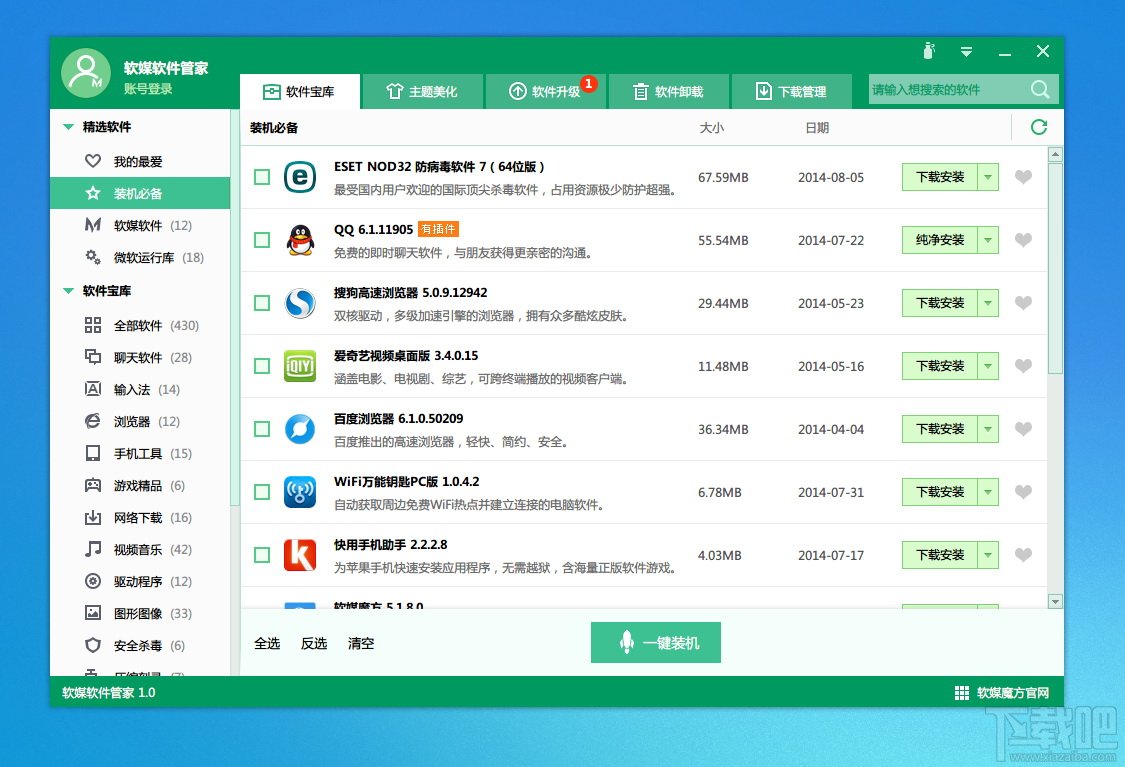Screen dimensions: 1125x767
Task: Favorite ESET NOD32 with heart icon
Action: tap(1023, 177)
